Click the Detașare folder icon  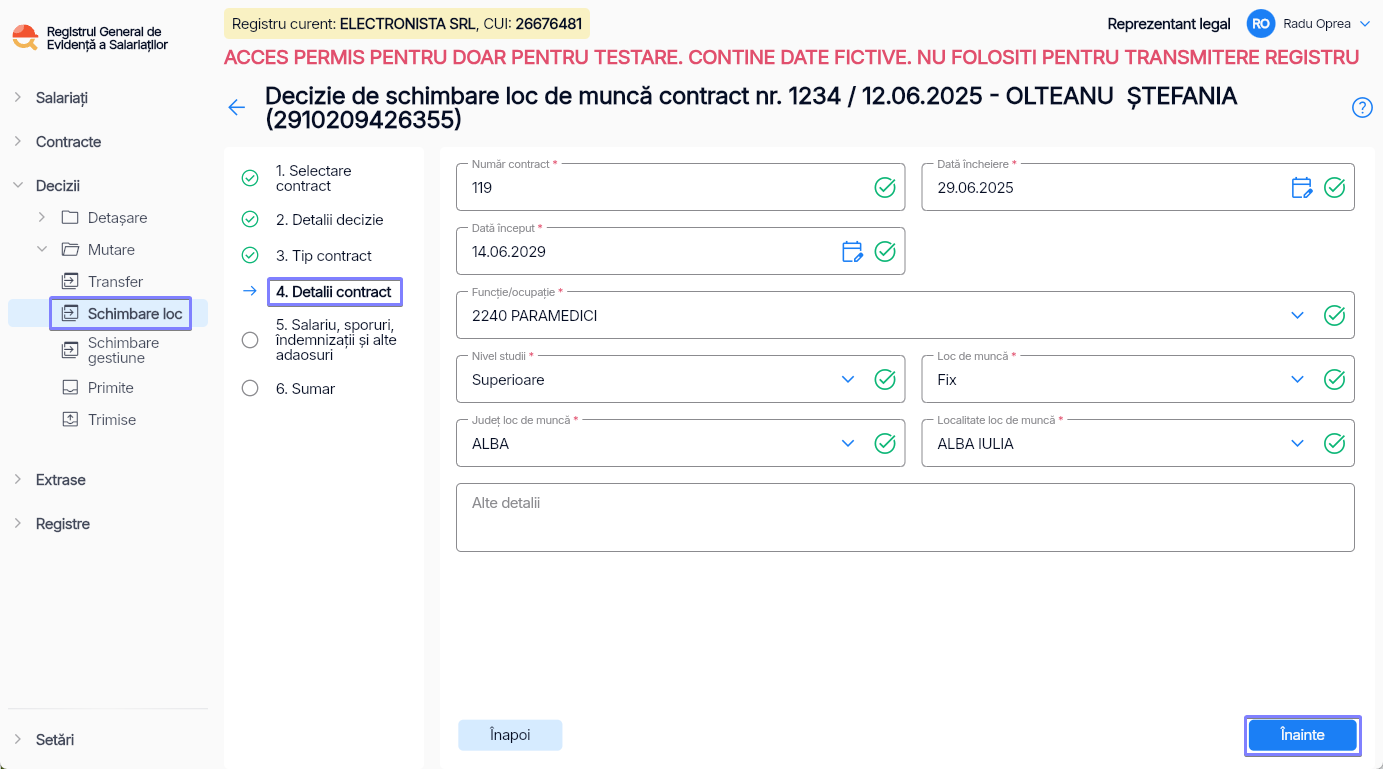(70, 218)
